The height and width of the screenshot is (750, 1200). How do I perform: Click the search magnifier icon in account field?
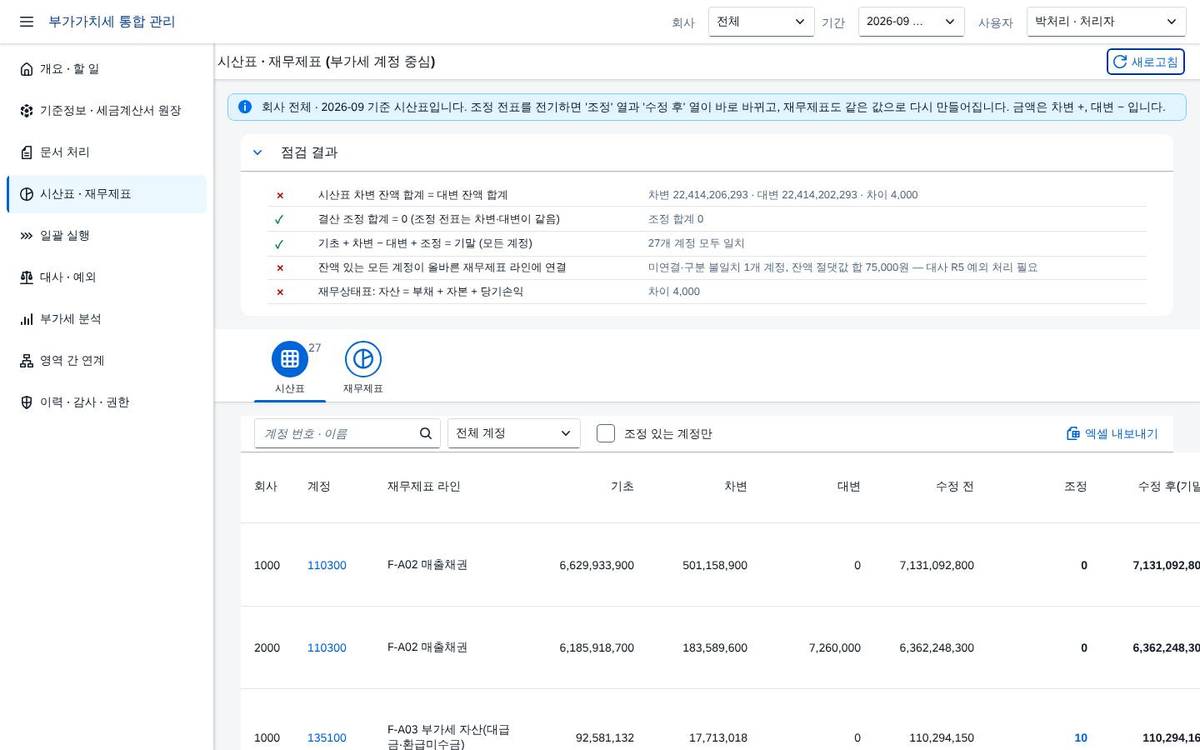(426, 433)
